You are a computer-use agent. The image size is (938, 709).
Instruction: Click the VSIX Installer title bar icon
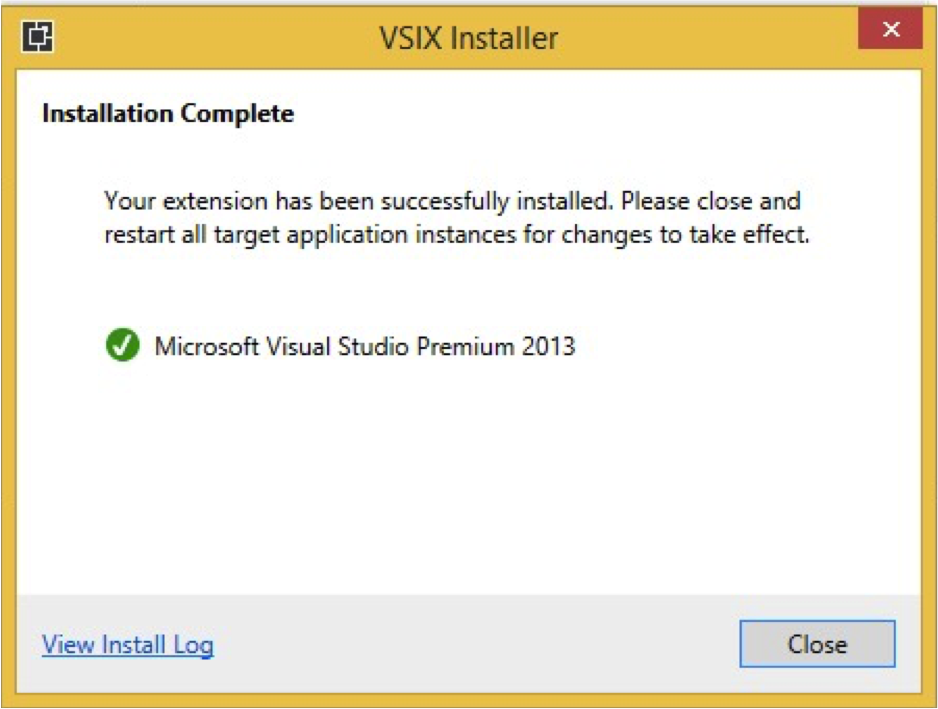[x=38, y=36]
